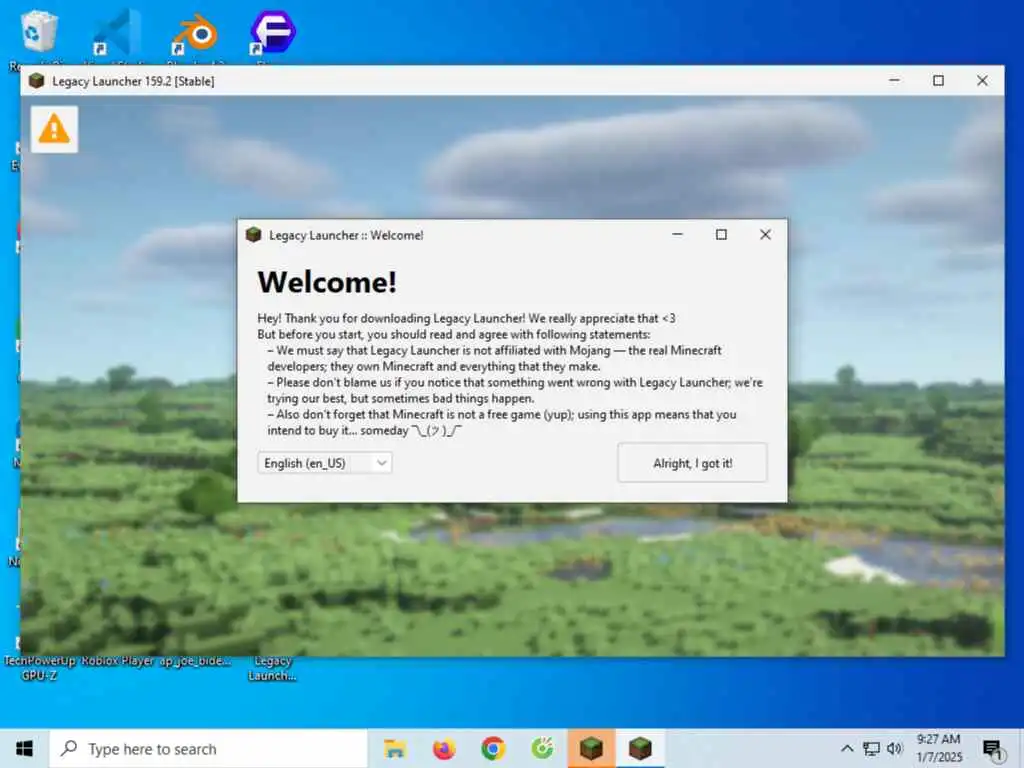1024x768 pixels.
Task: Click the orange warning triangle icon
Action: point(54,129)
